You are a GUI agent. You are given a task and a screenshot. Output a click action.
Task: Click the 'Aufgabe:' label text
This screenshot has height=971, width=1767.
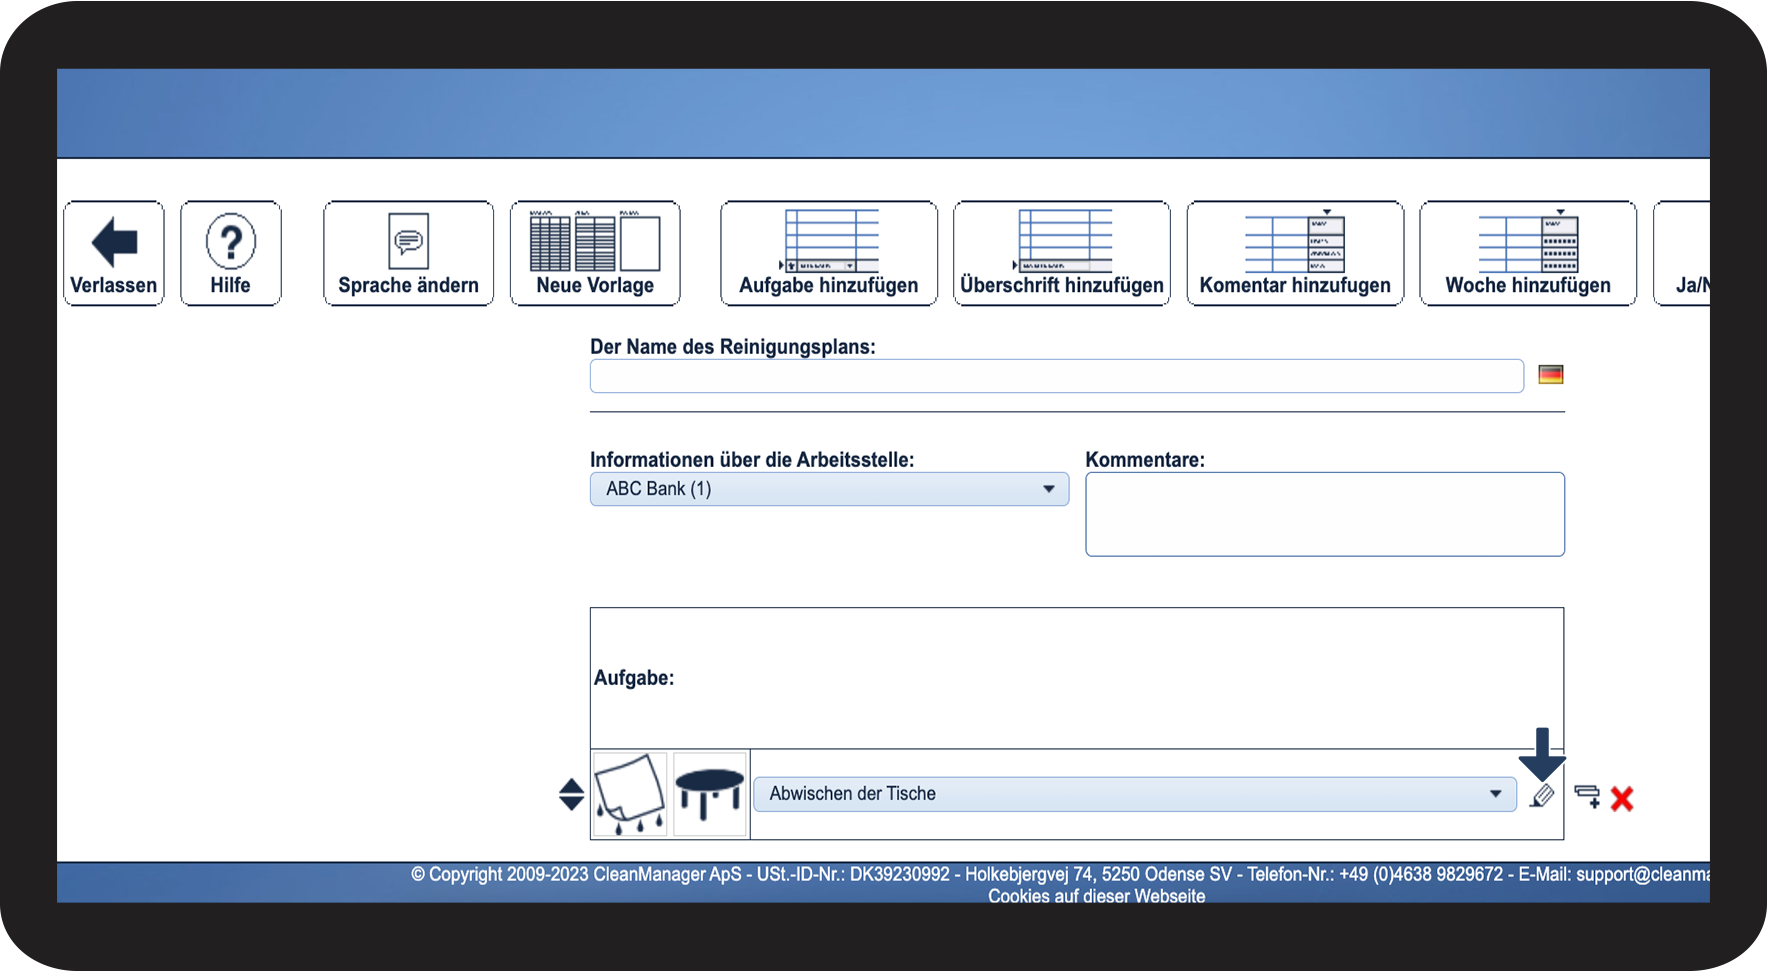pos(634,678)
